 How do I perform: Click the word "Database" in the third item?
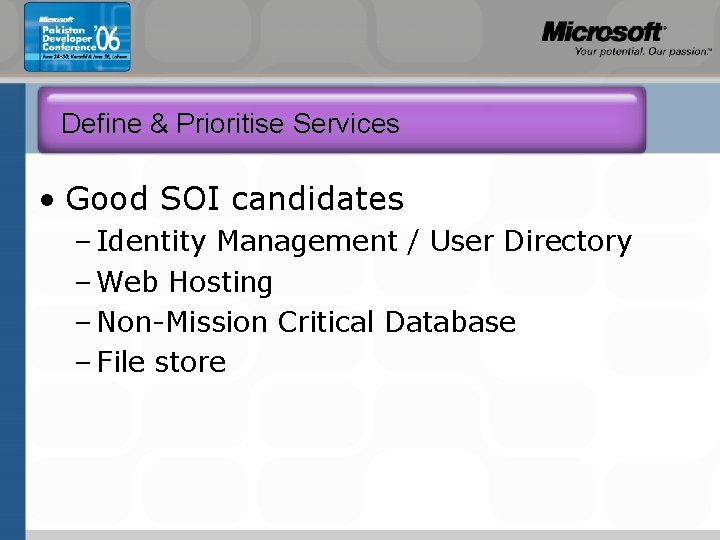450,323
